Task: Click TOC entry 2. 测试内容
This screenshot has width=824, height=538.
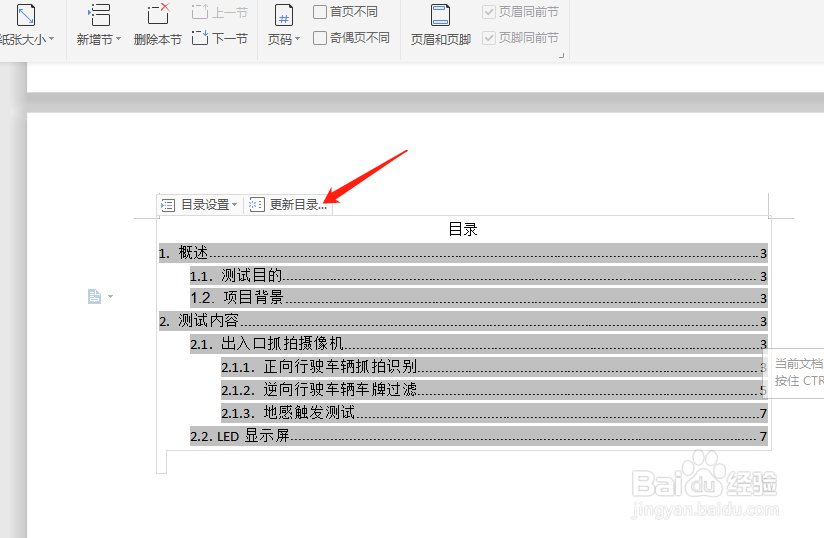Action: click(x=463, y=320)
